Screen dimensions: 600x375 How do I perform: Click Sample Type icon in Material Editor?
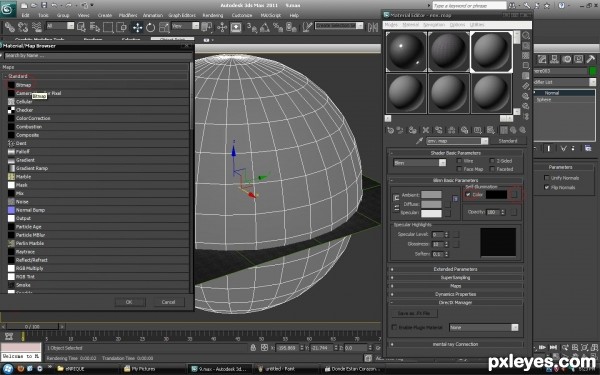pyautogui.click(x=526, y=36)
